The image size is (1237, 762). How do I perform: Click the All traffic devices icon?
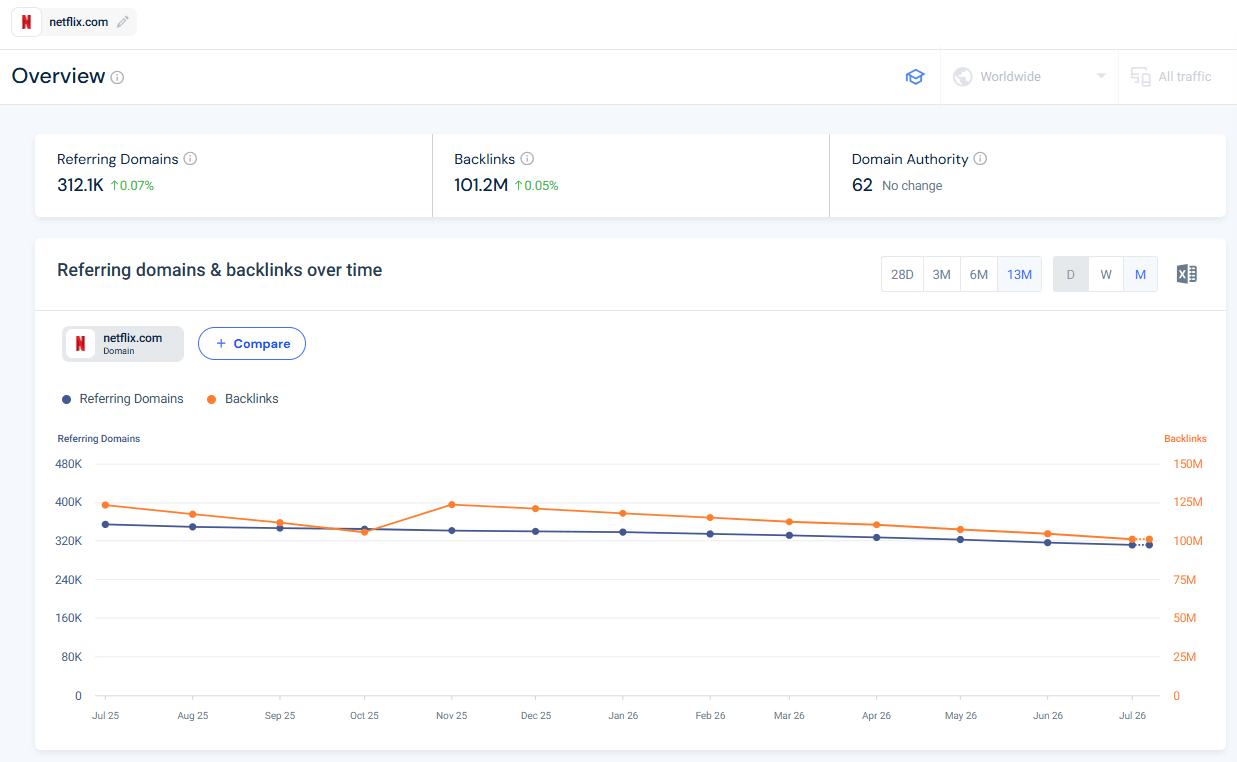click(x=1140, y=77)
